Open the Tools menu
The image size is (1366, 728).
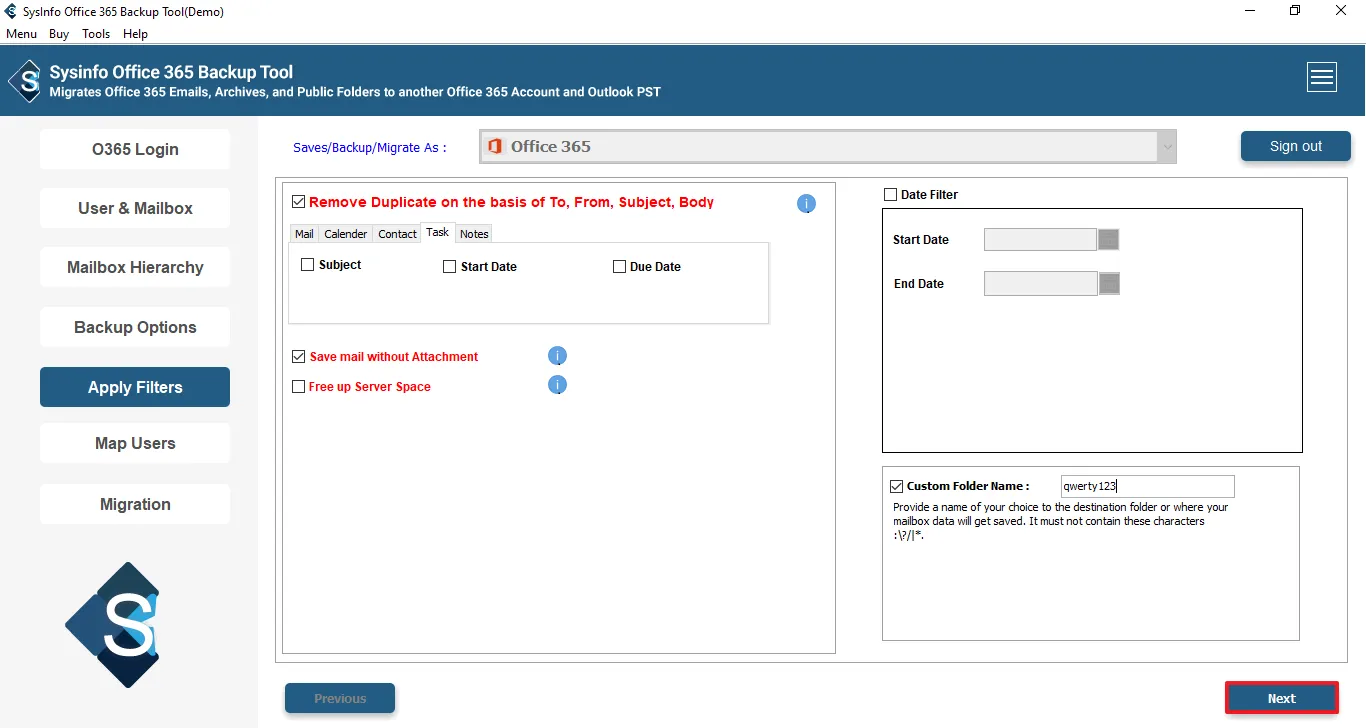(96, 34)
